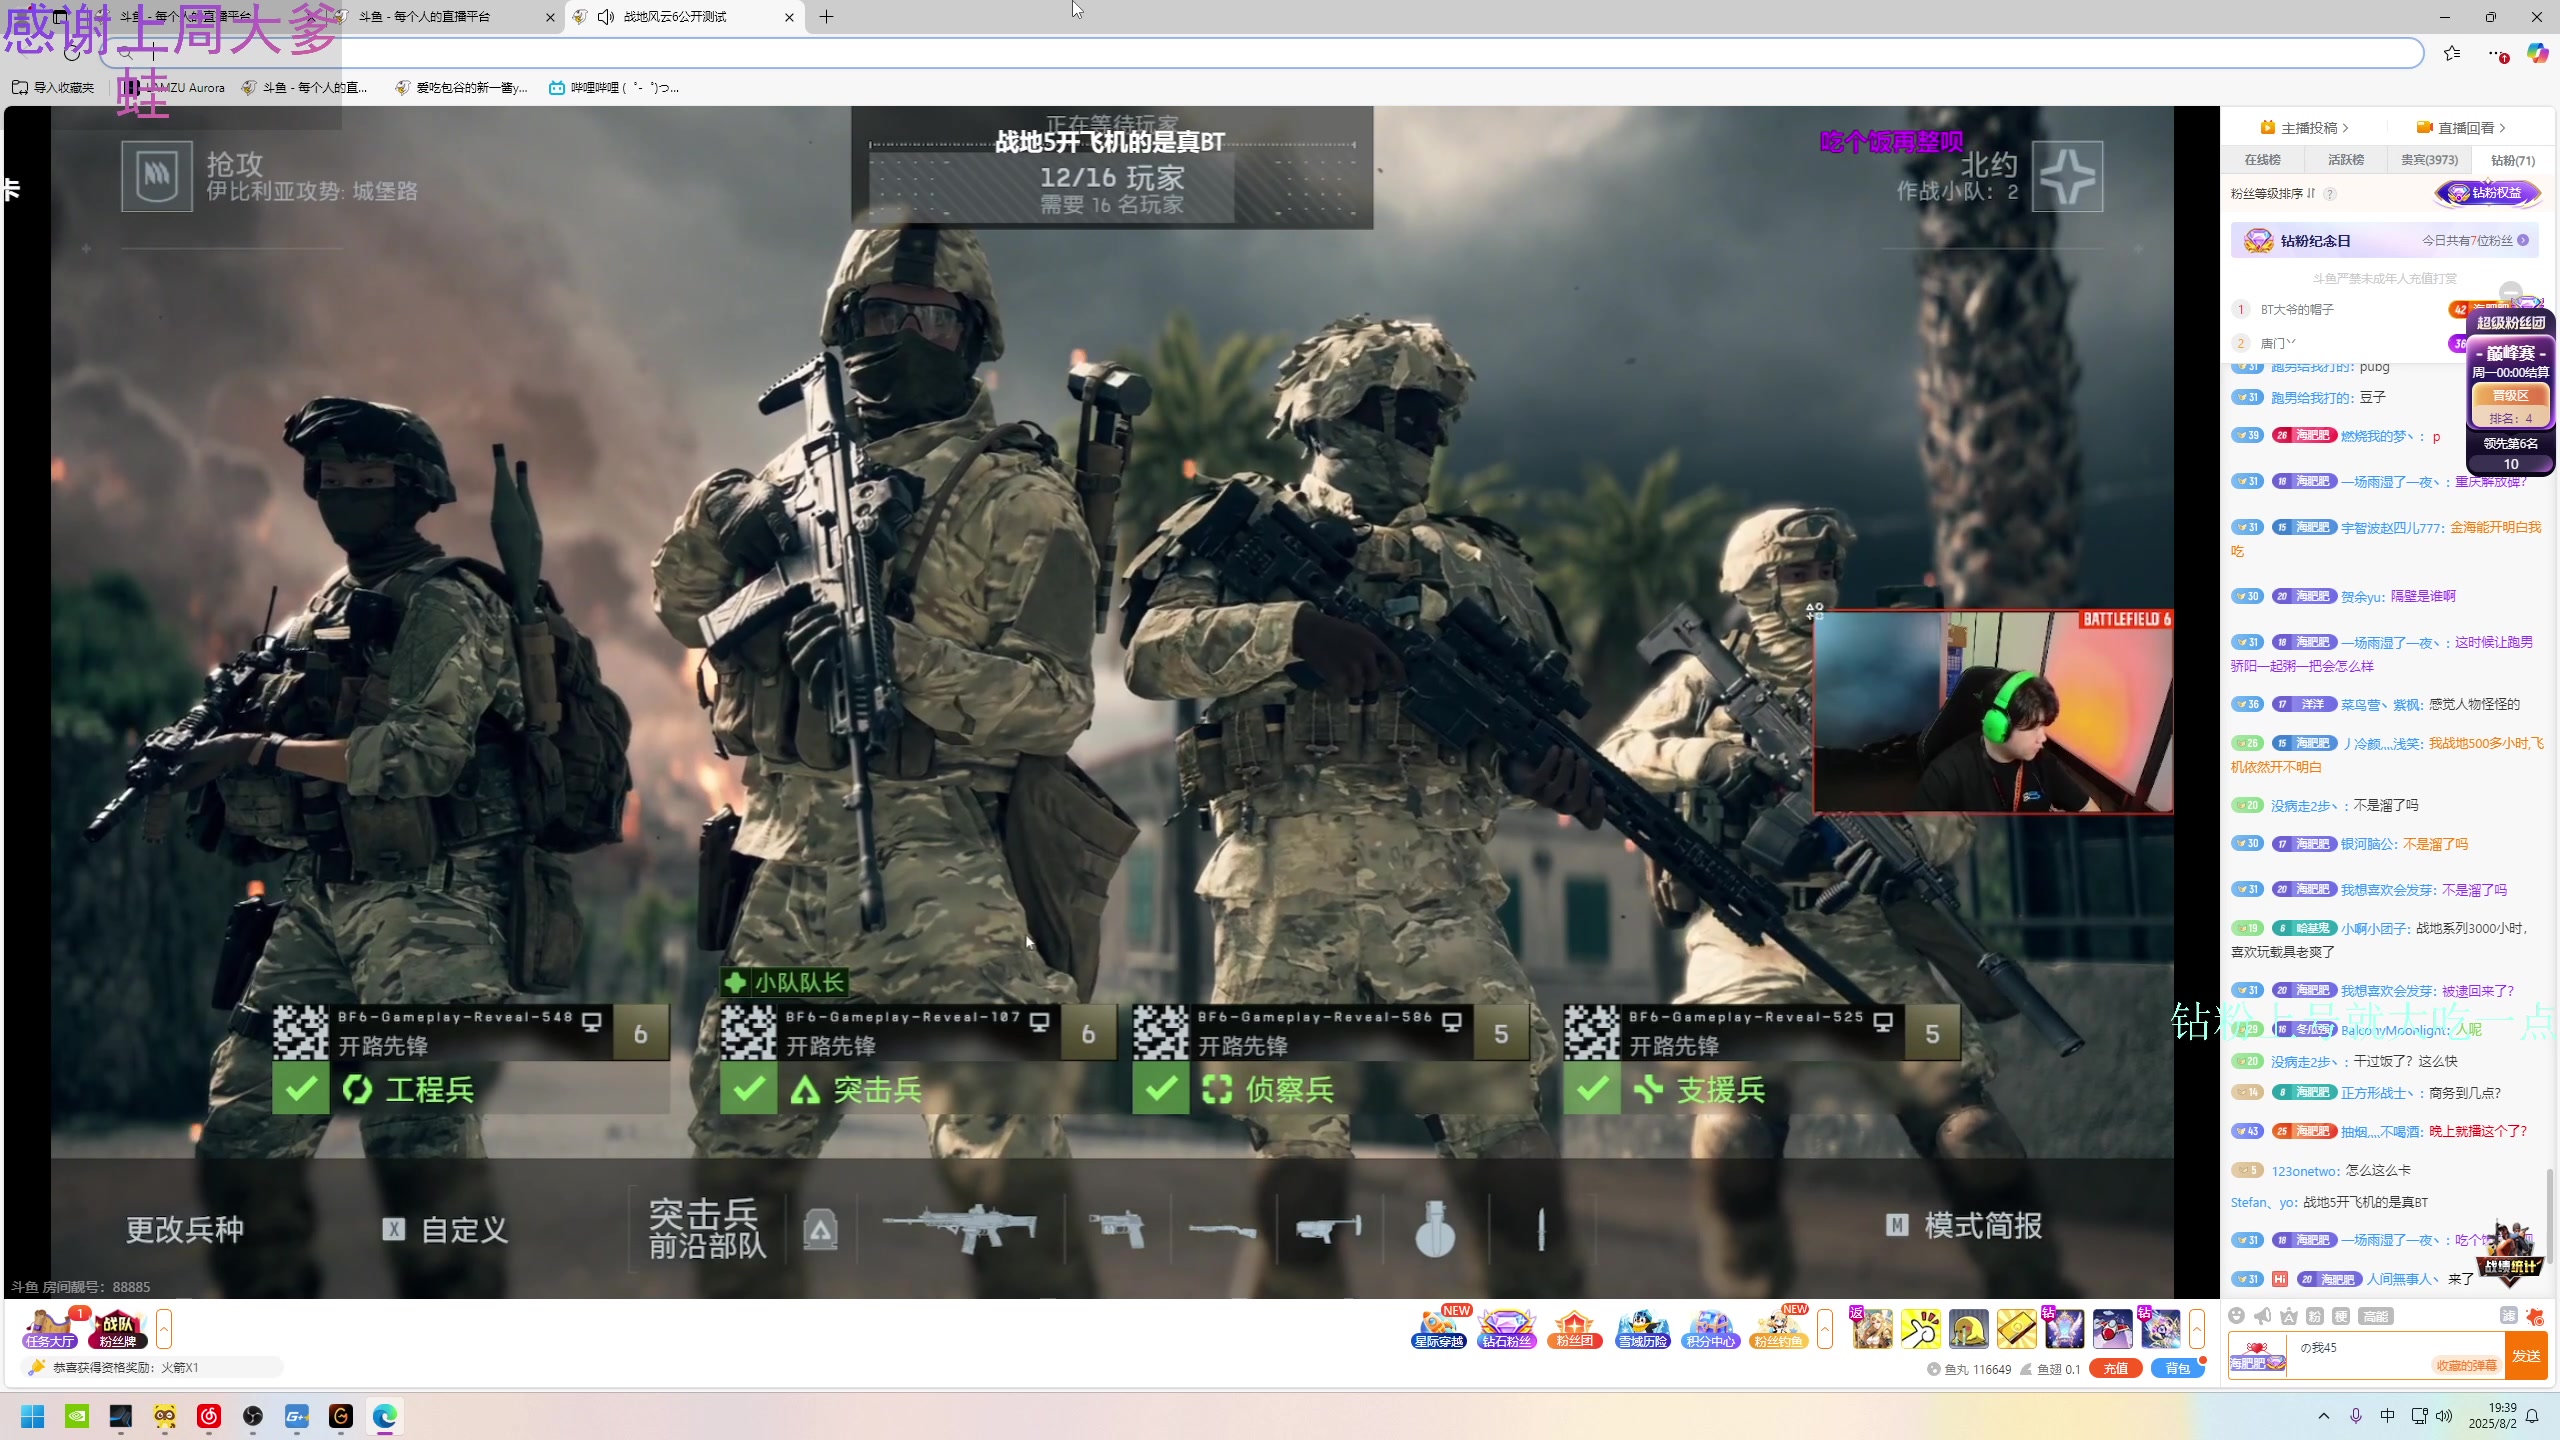Open NetEase Cloud Music from the taskbar
This screenshot has height=1440, width=2560.
tap(209, 1416)
